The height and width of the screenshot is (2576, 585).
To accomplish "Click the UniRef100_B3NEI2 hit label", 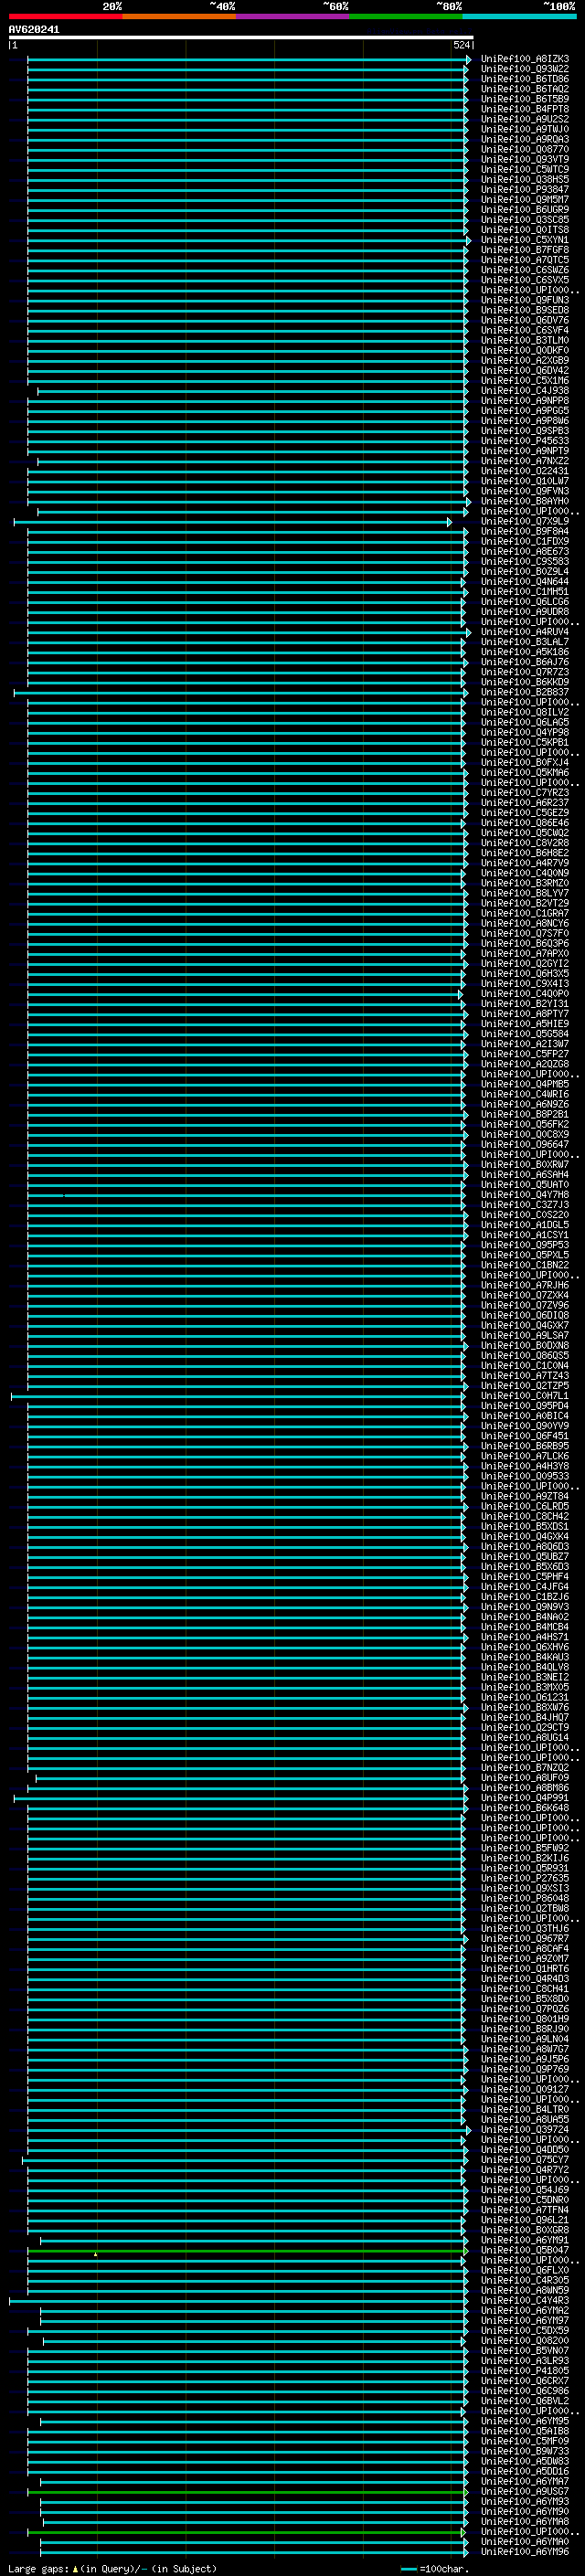I will (x=525, y=1677).
